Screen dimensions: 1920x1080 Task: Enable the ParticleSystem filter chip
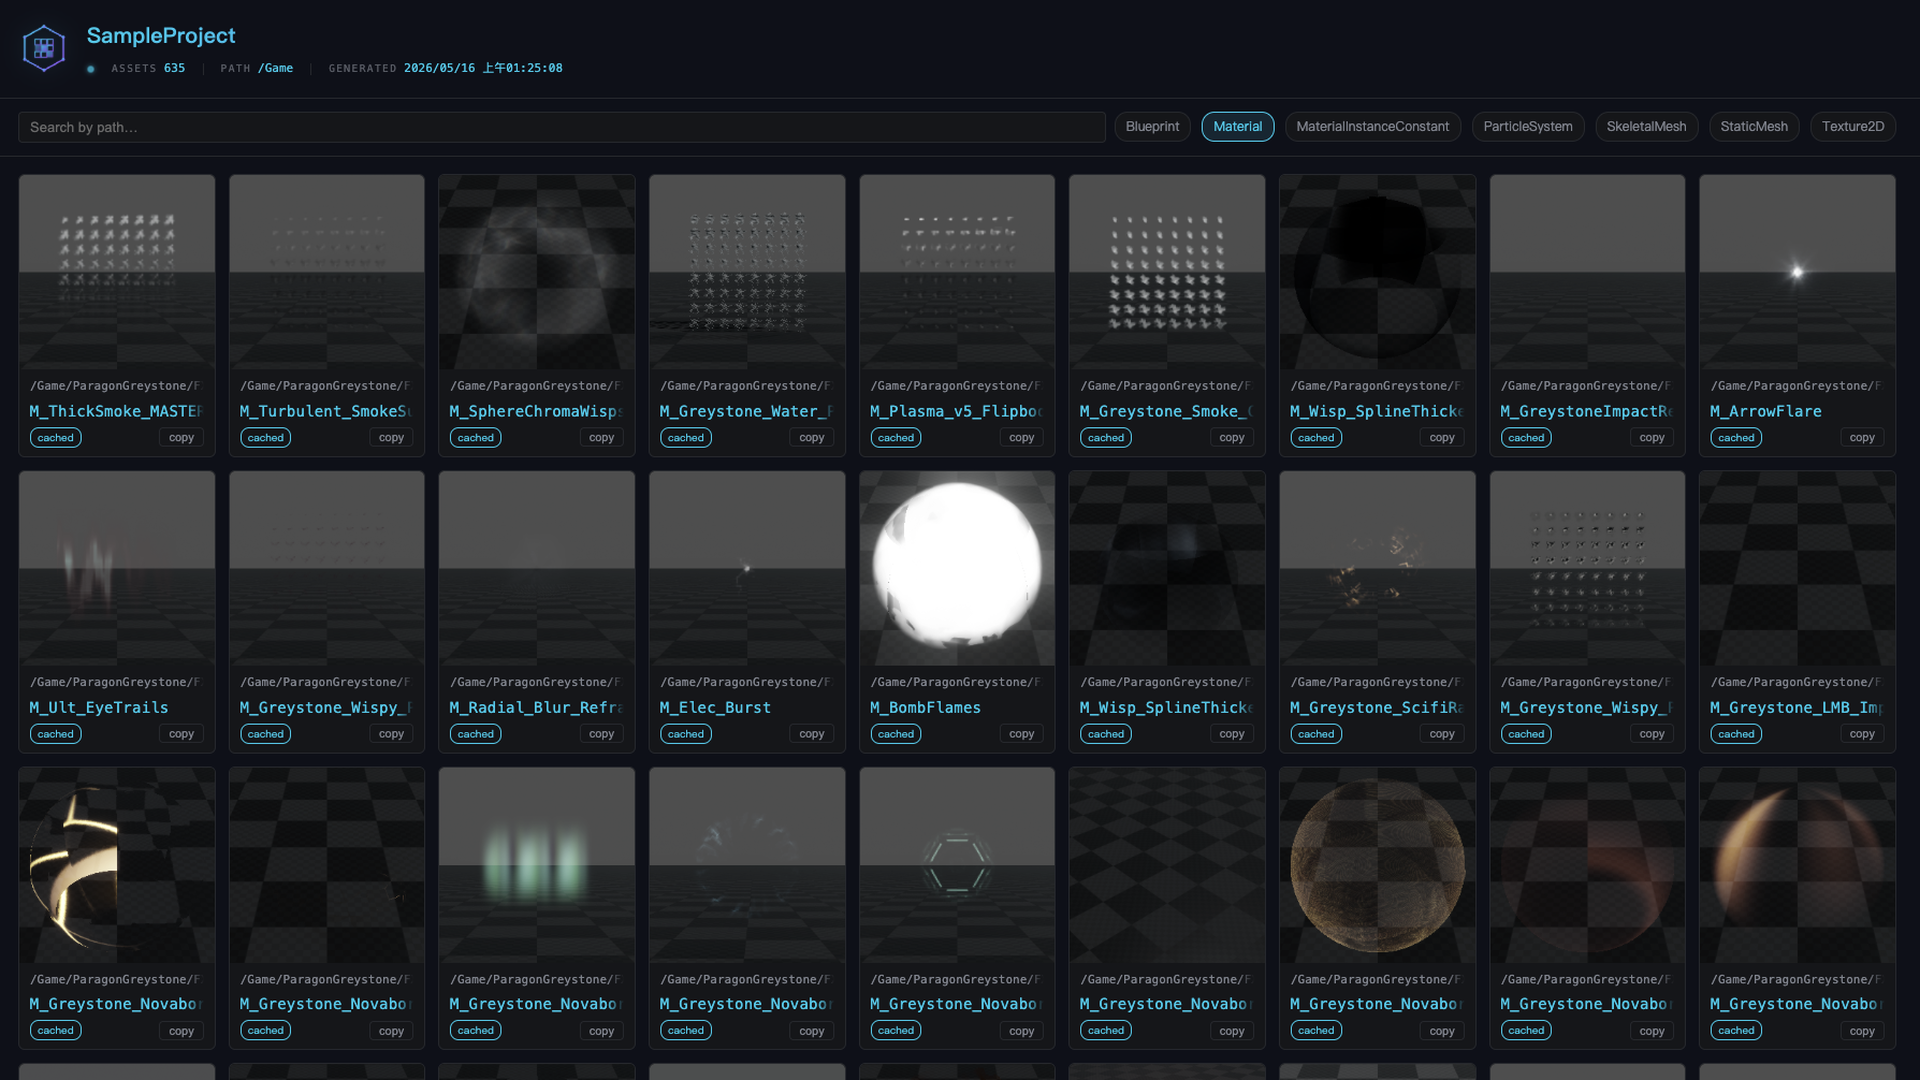[x=1527, y=126]
